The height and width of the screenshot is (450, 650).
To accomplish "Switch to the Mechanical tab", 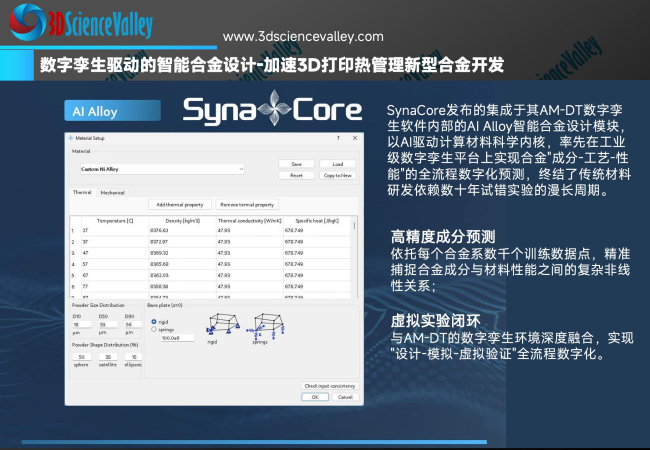I will coord(112,193).
